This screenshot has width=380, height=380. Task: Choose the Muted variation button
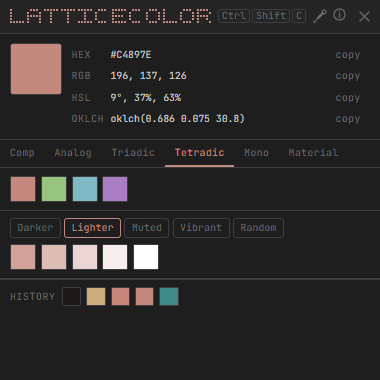pyautogui.click(x=147, y=228)
